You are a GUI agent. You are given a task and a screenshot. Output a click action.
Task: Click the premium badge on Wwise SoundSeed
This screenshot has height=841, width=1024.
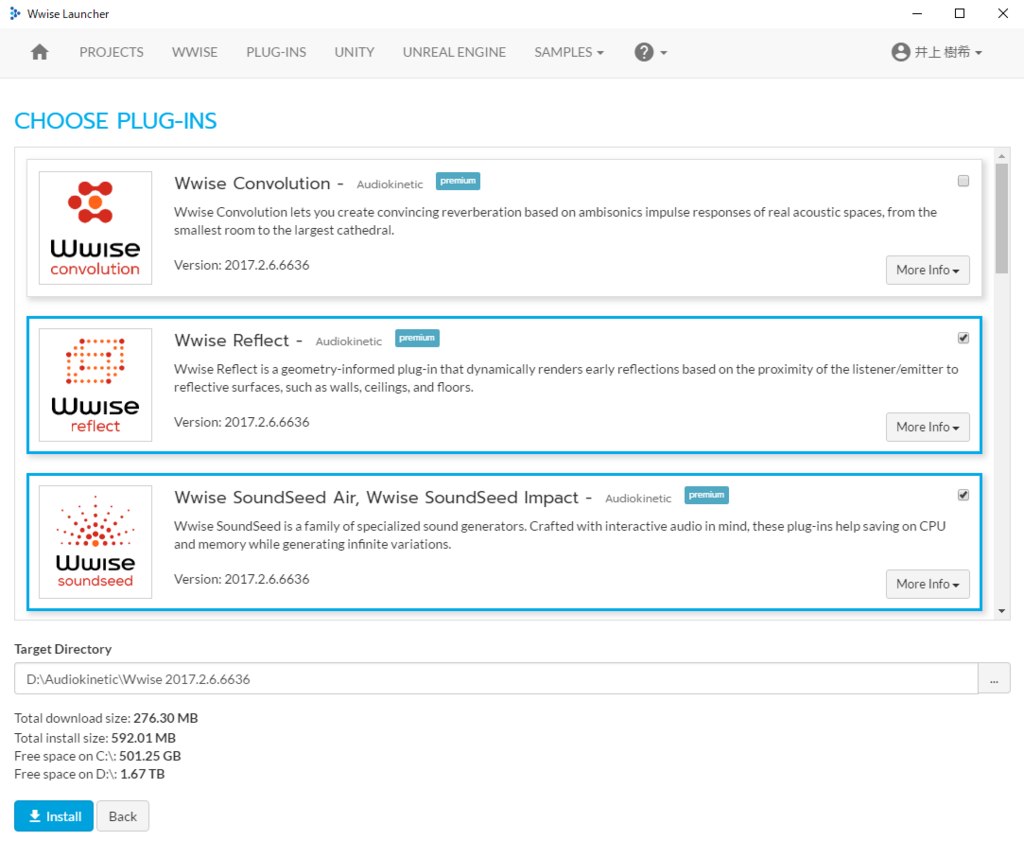707,495
